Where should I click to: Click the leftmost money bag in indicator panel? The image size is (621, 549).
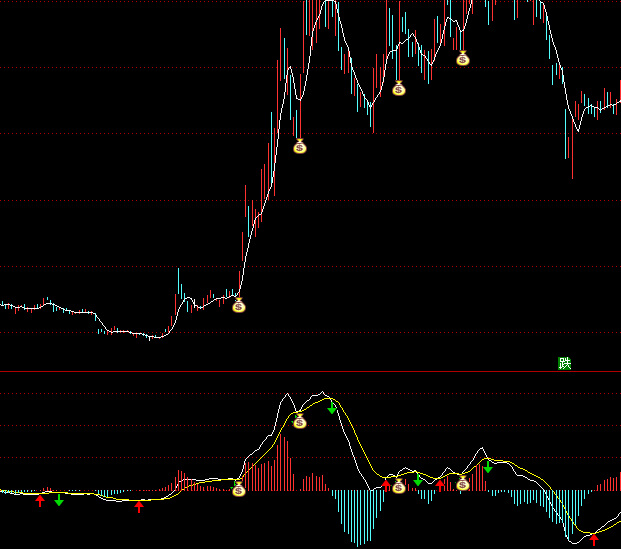tap(238, 489)
